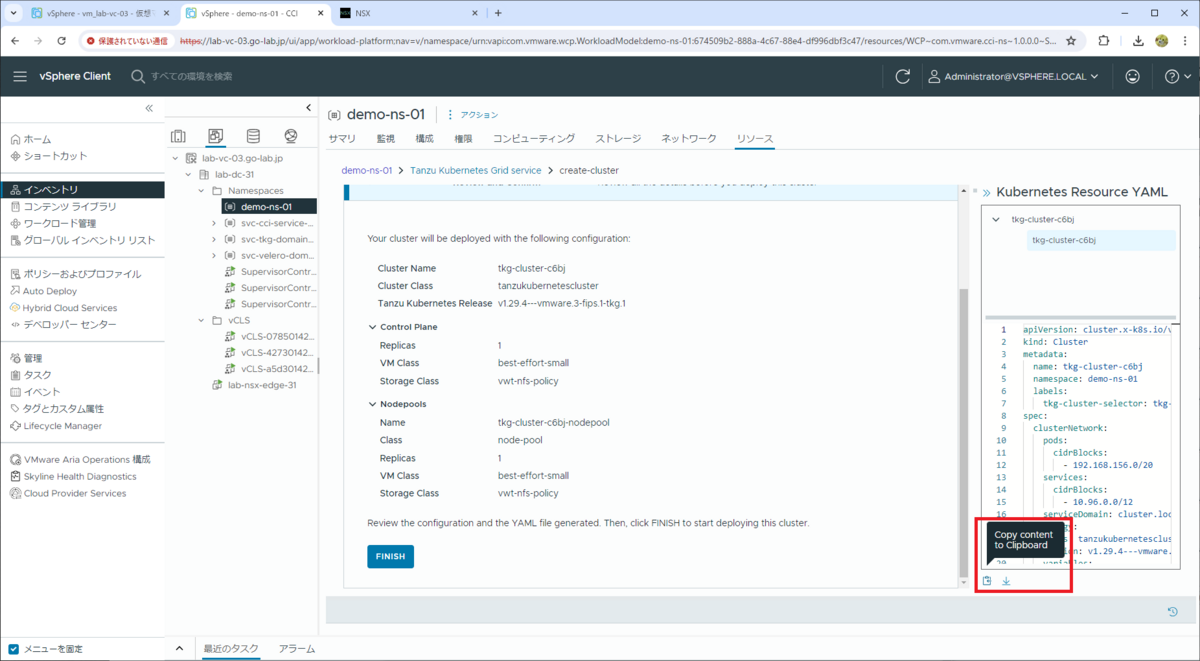Click the browser bookmark star in the address bar

(1070, 43)
